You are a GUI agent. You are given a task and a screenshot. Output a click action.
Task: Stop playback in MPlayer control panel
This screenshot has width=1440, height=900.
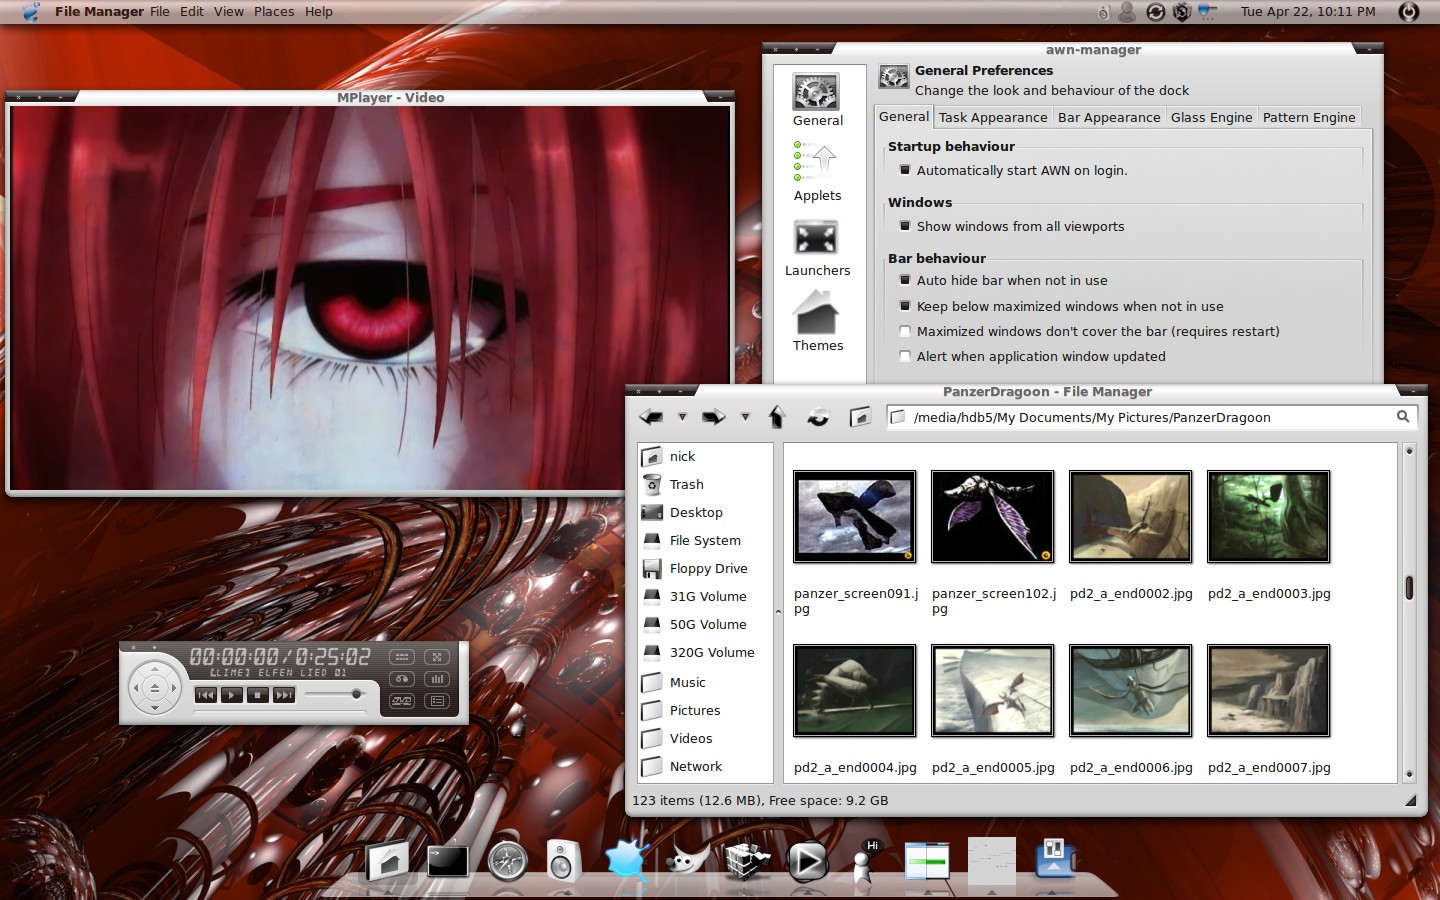click(x=258, y=695)
